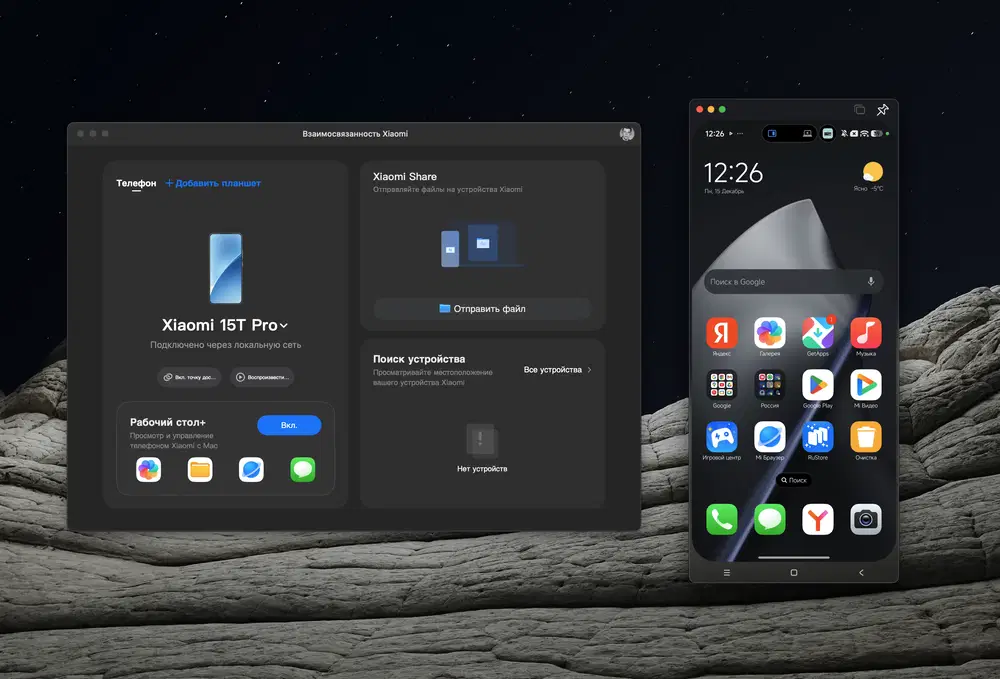Click the multi-window icon in phone mirror titlebar

click(860, 110)
